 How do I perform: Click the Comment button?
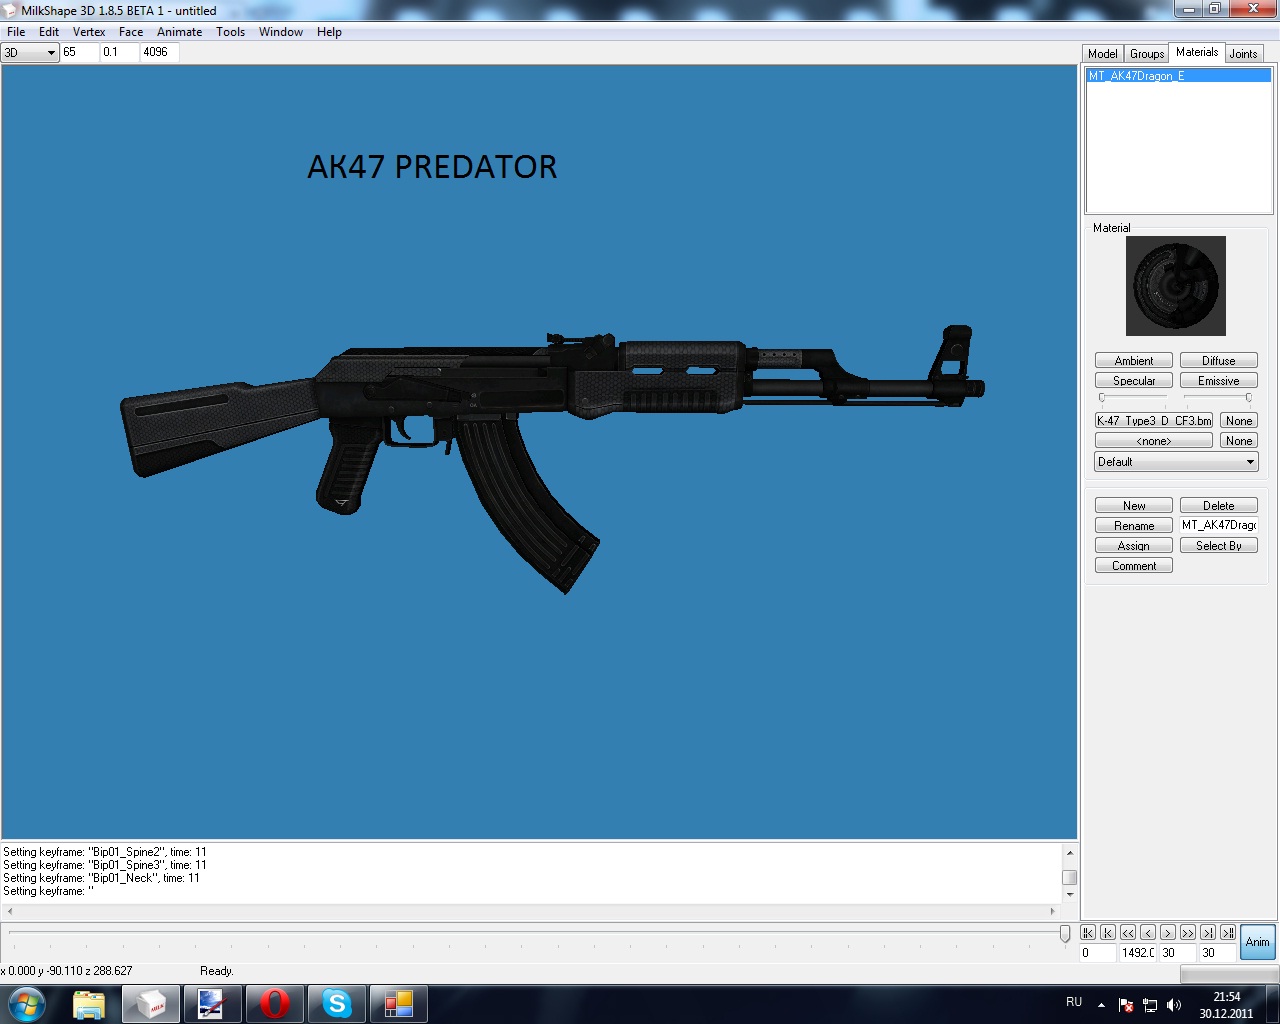pos(1134,566)
